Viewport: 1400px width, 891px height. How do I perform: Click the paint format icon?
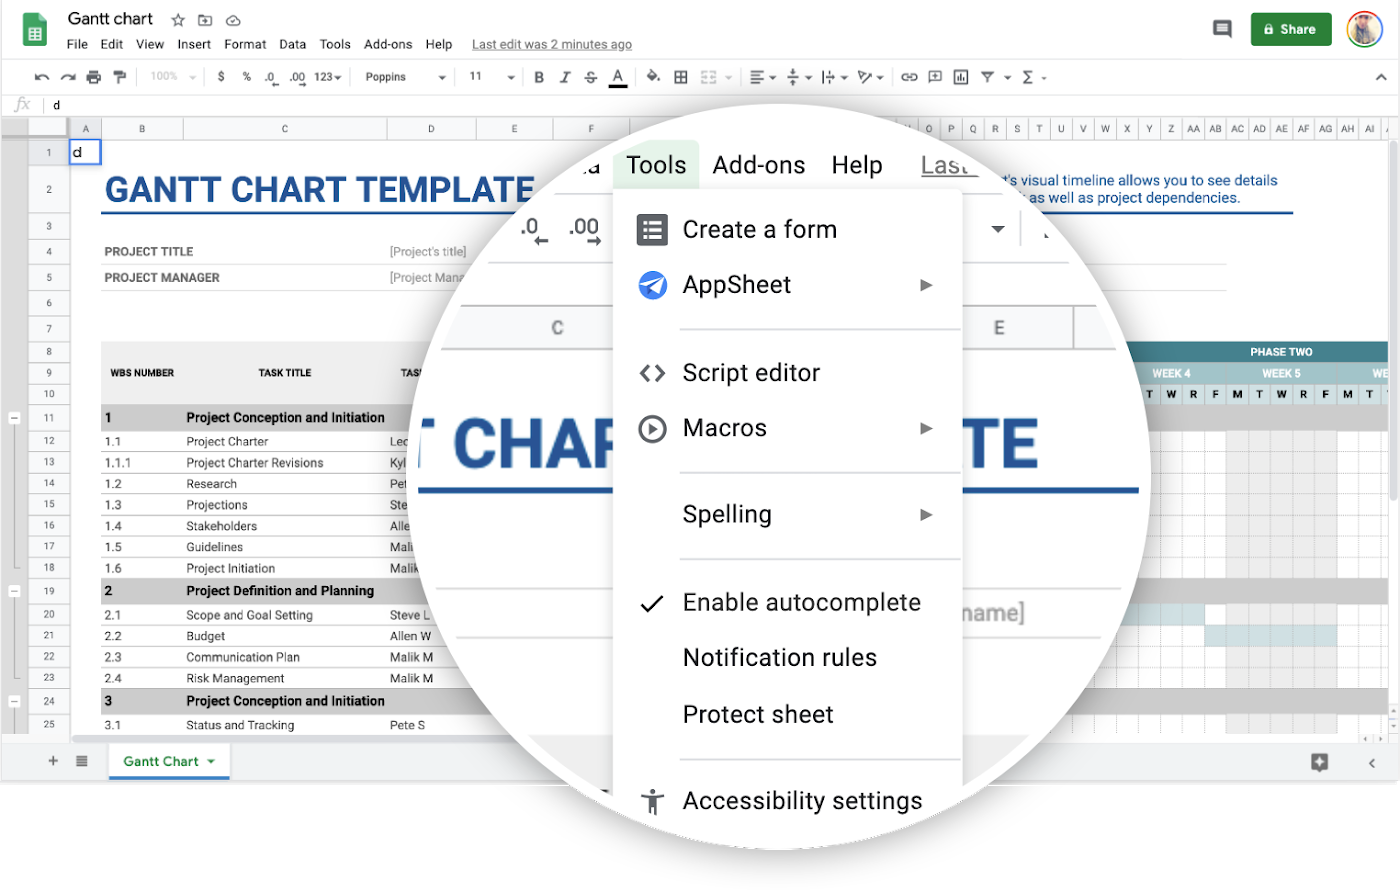120,77
